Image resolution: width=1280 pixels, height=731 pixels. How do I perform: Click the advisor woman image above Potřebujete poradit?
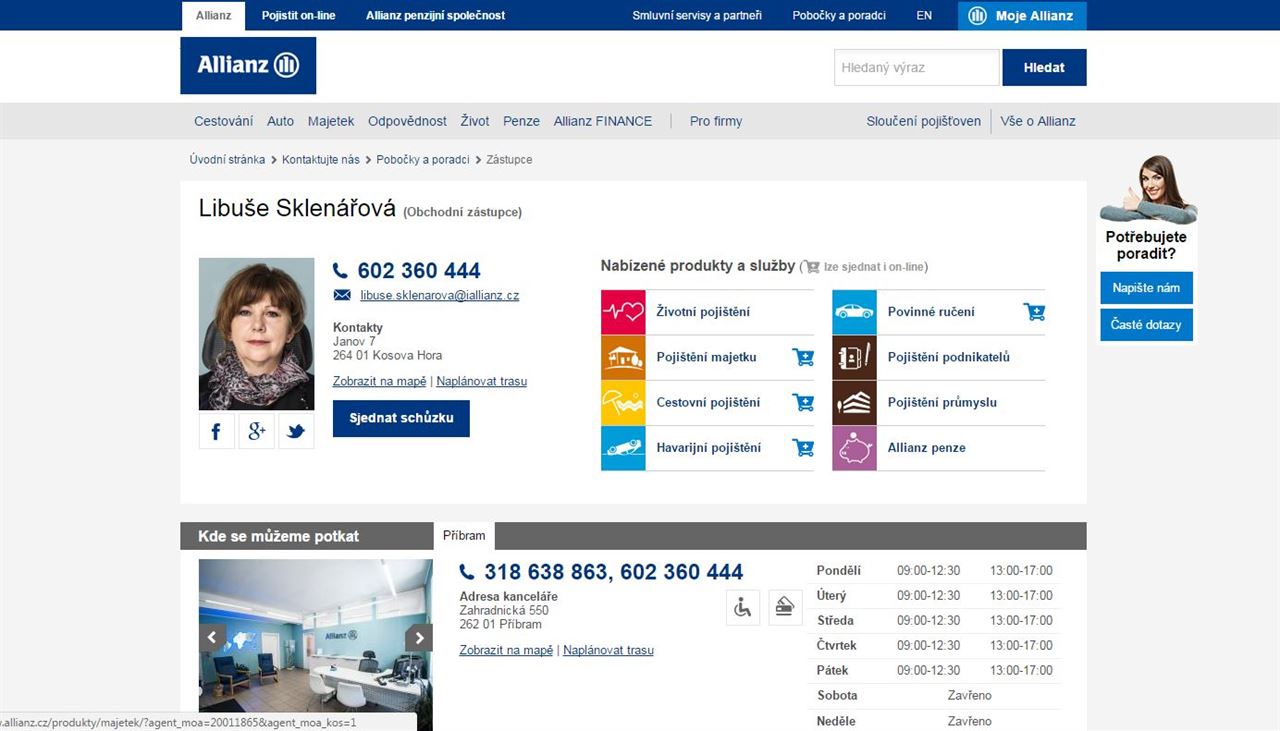tap(1148, 190)
